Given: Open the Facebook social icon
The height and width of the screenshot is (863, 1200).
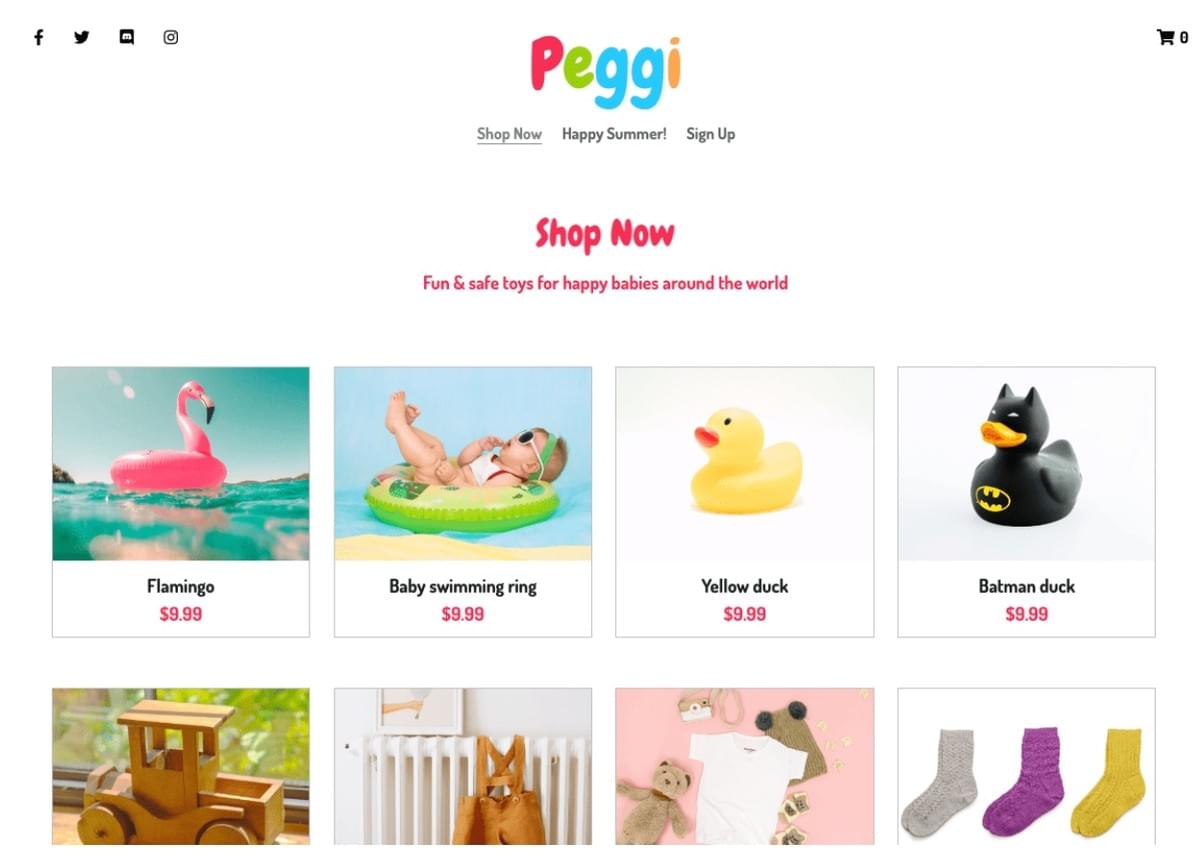Looking at the screenshot, I should (39, 38).
